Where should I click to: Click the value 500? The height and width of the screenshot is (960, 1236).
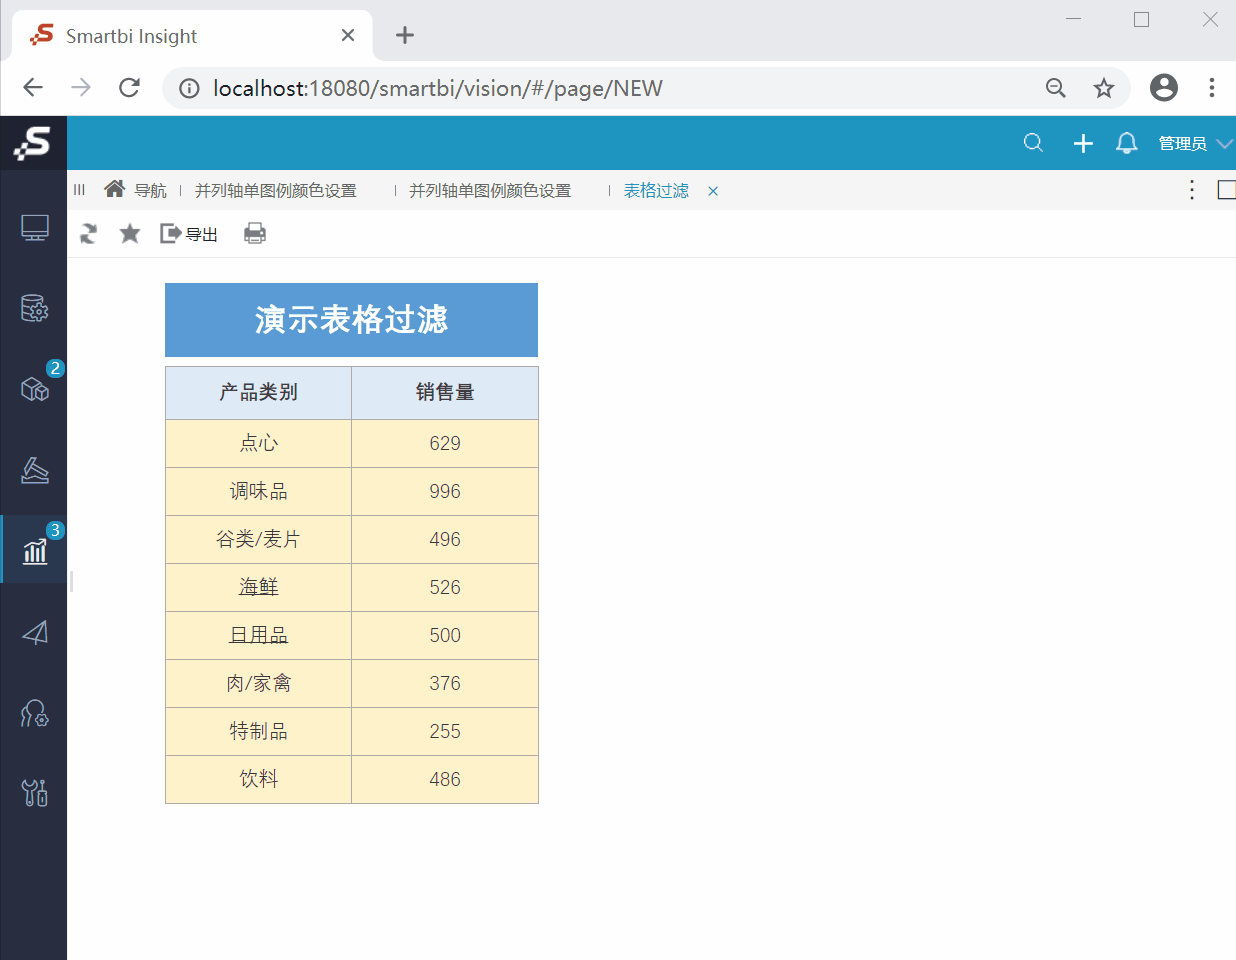coord(445,635)
